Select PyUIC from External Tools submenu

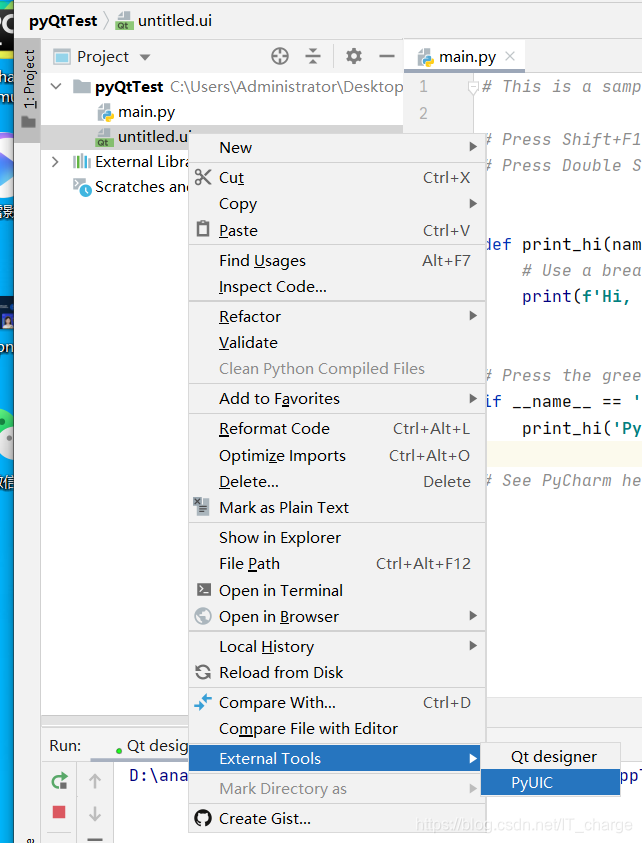click(550, 782)
